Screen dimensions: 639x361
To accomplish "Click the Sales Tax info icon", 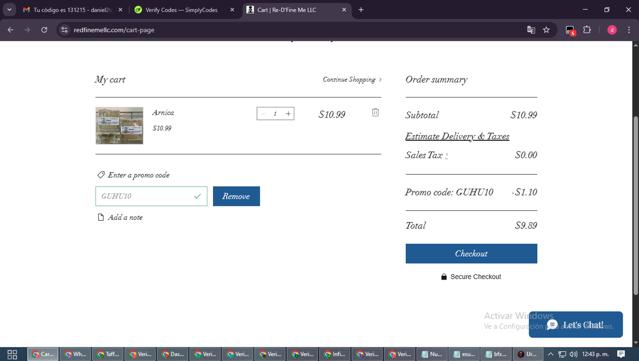I will [446, 155].
